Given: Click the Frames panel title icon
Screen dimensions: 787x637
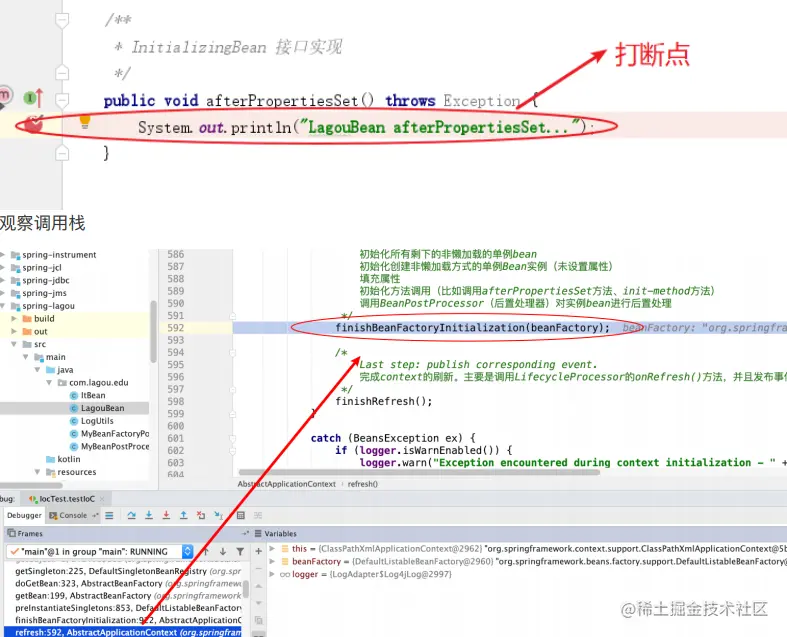Looking at the screenshot, I should pos(12,533).
